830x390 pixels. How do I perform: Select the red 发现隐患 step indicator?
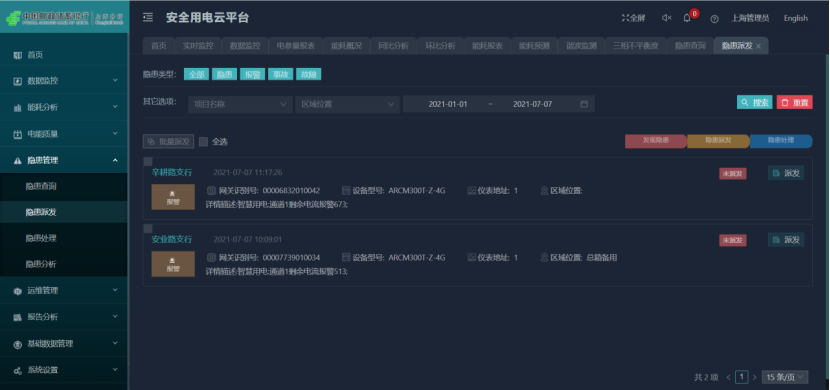656,141
